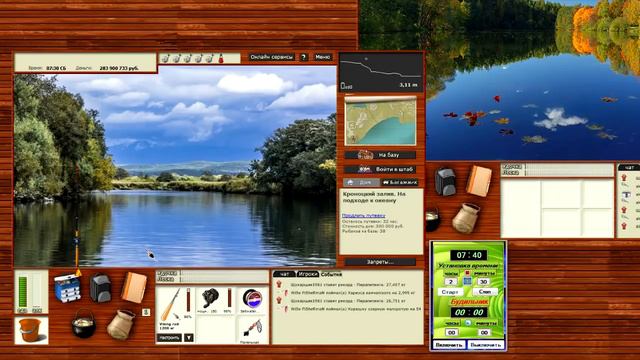The height and width of the screenshot is (360, 640).
Task: Open the Запреты button
Action: pyautogui.click(x=380, y=262)
